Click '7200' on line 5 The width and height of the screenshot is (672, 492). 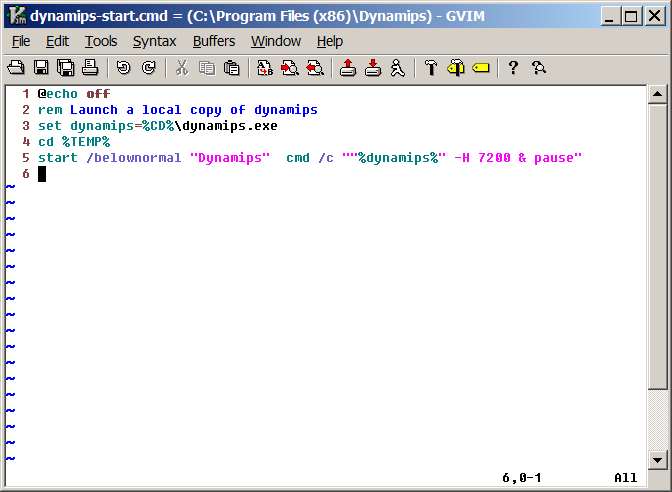tap(494, 158)
